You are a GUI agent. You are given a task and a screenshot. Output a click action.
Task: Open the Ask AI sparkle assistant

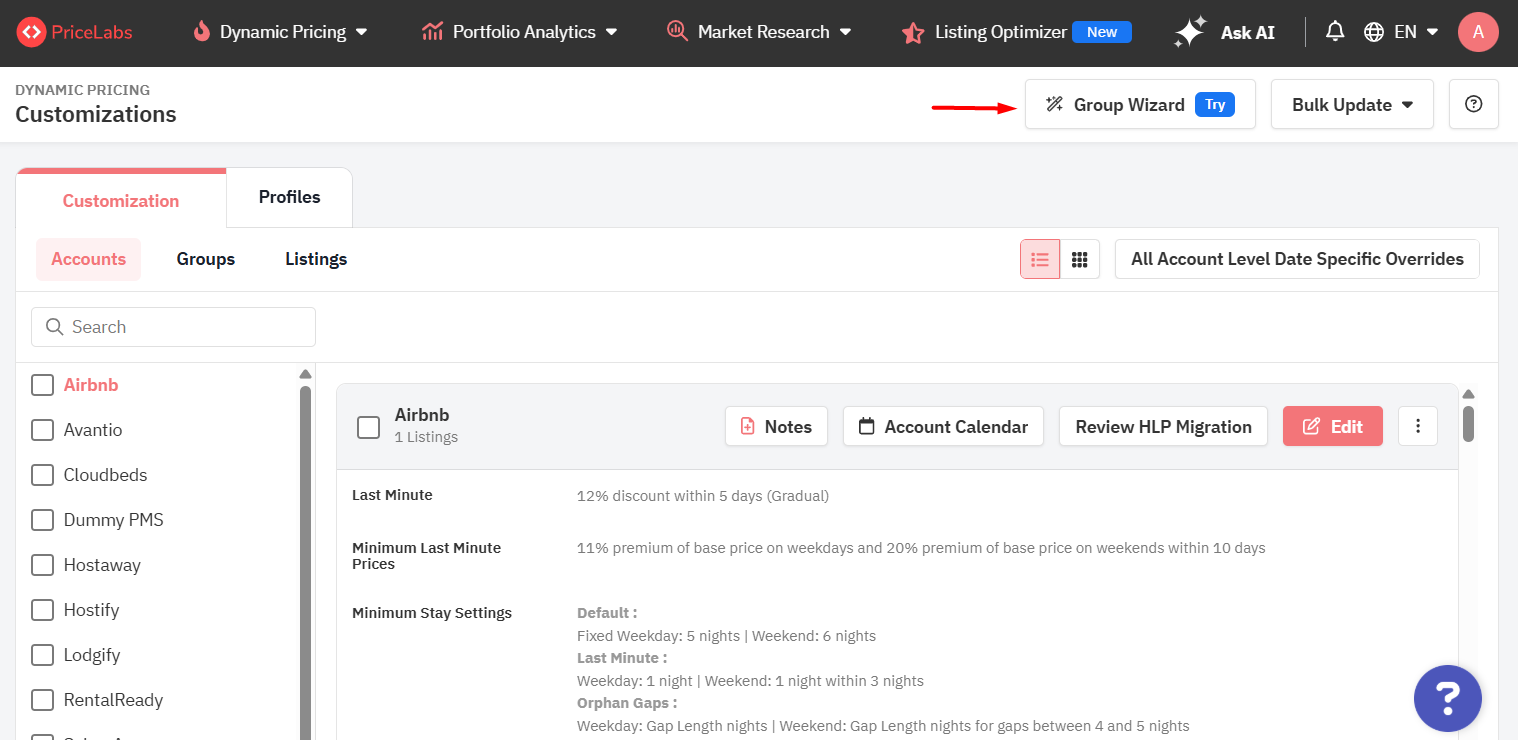coord(1225,32)
